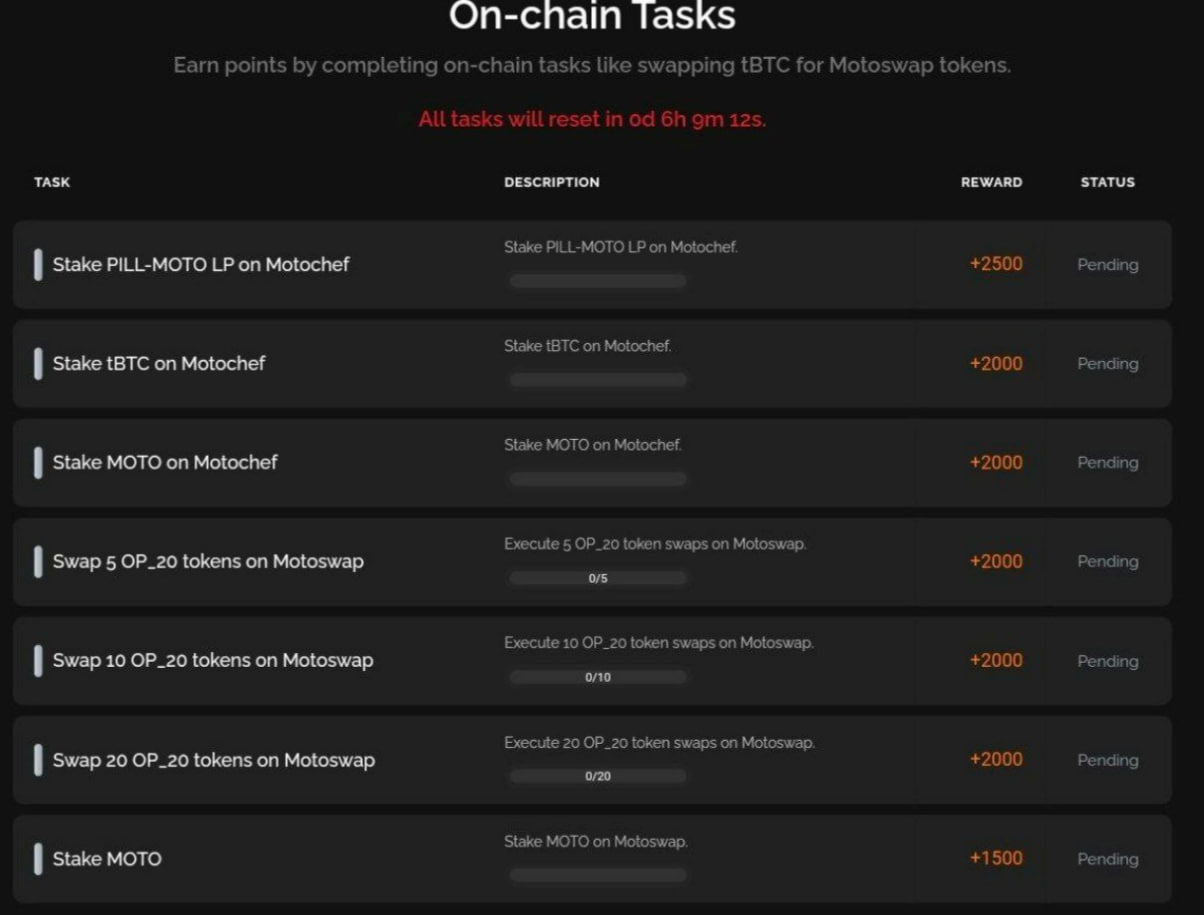Click the REWARD column header
The image size is (1204, 915).
[x=992, y=182]
